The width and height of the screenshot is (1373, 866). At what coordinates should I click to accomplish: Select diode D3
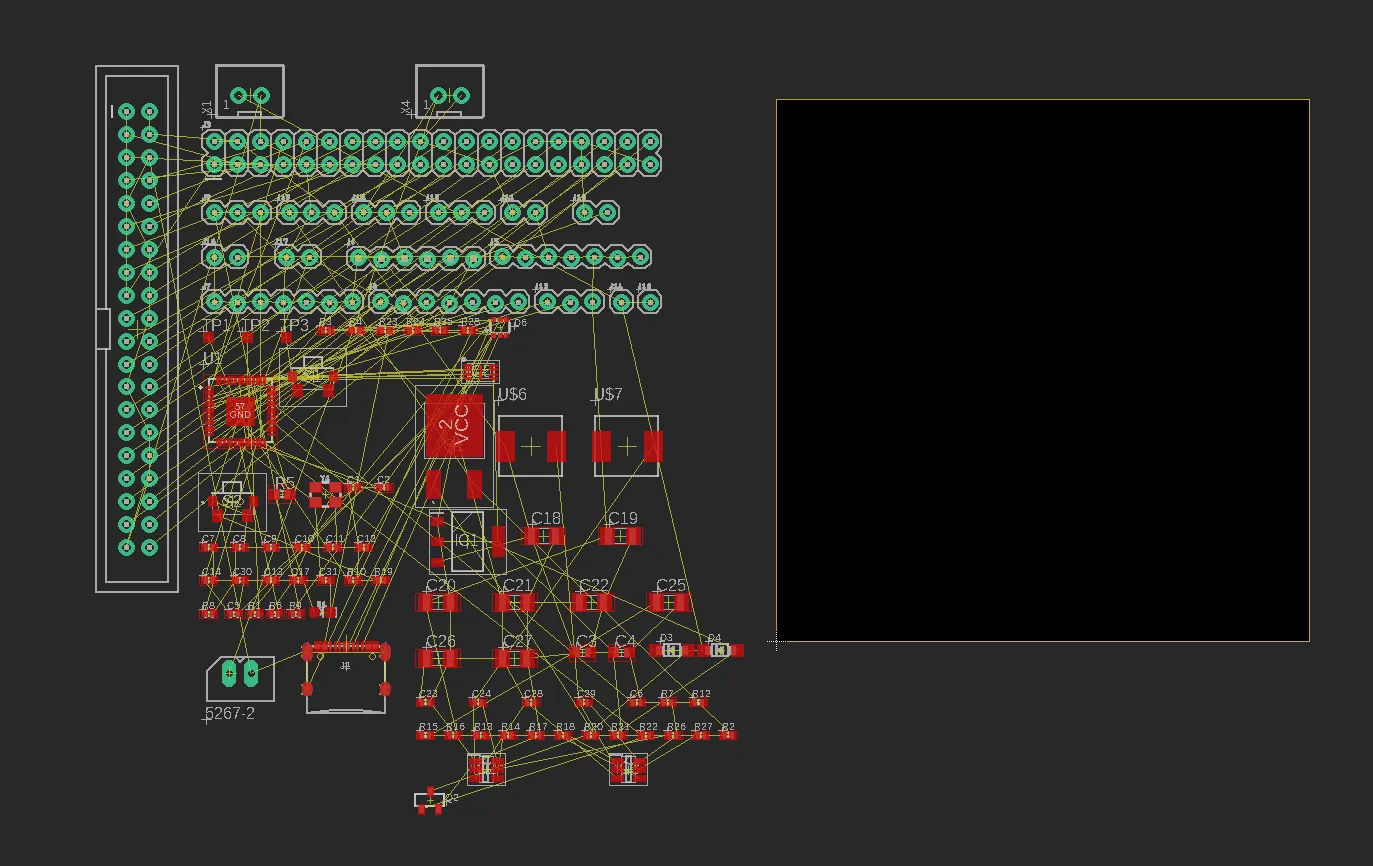click(x=672, y=650)
